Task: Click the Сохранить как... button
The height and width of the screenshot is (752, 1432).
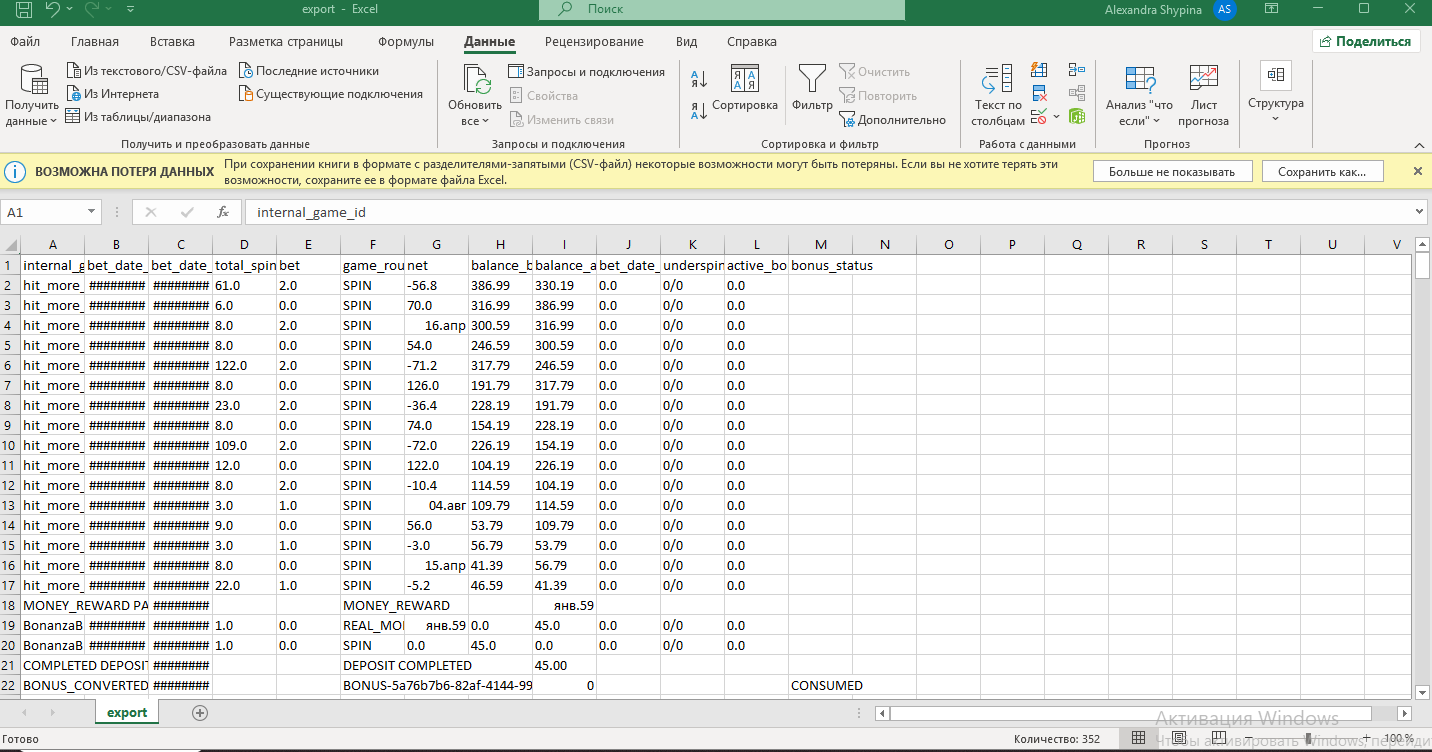Action: coord(1322,172)
